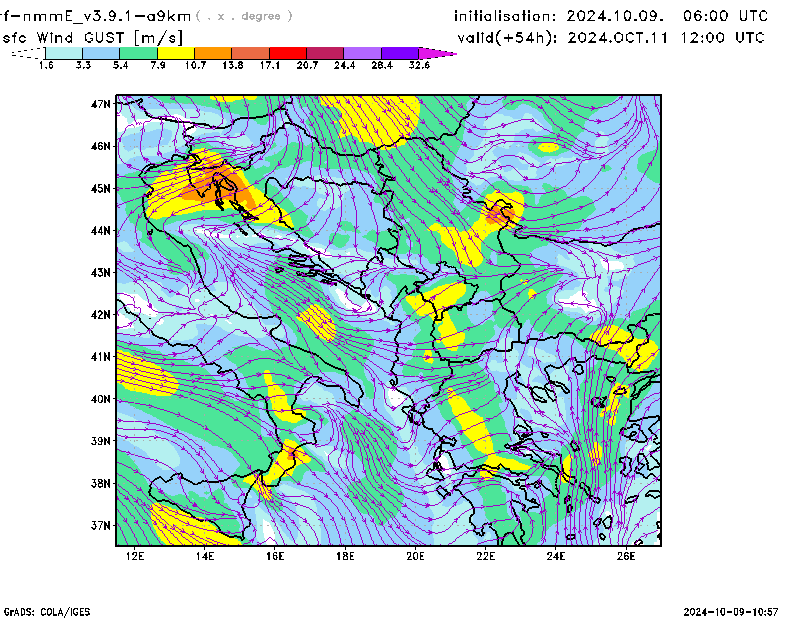The width and height of the screenshot is (800, 618).
Task: Click the lavender legend swatch after 24.4
Action: [x=363, y=53]
